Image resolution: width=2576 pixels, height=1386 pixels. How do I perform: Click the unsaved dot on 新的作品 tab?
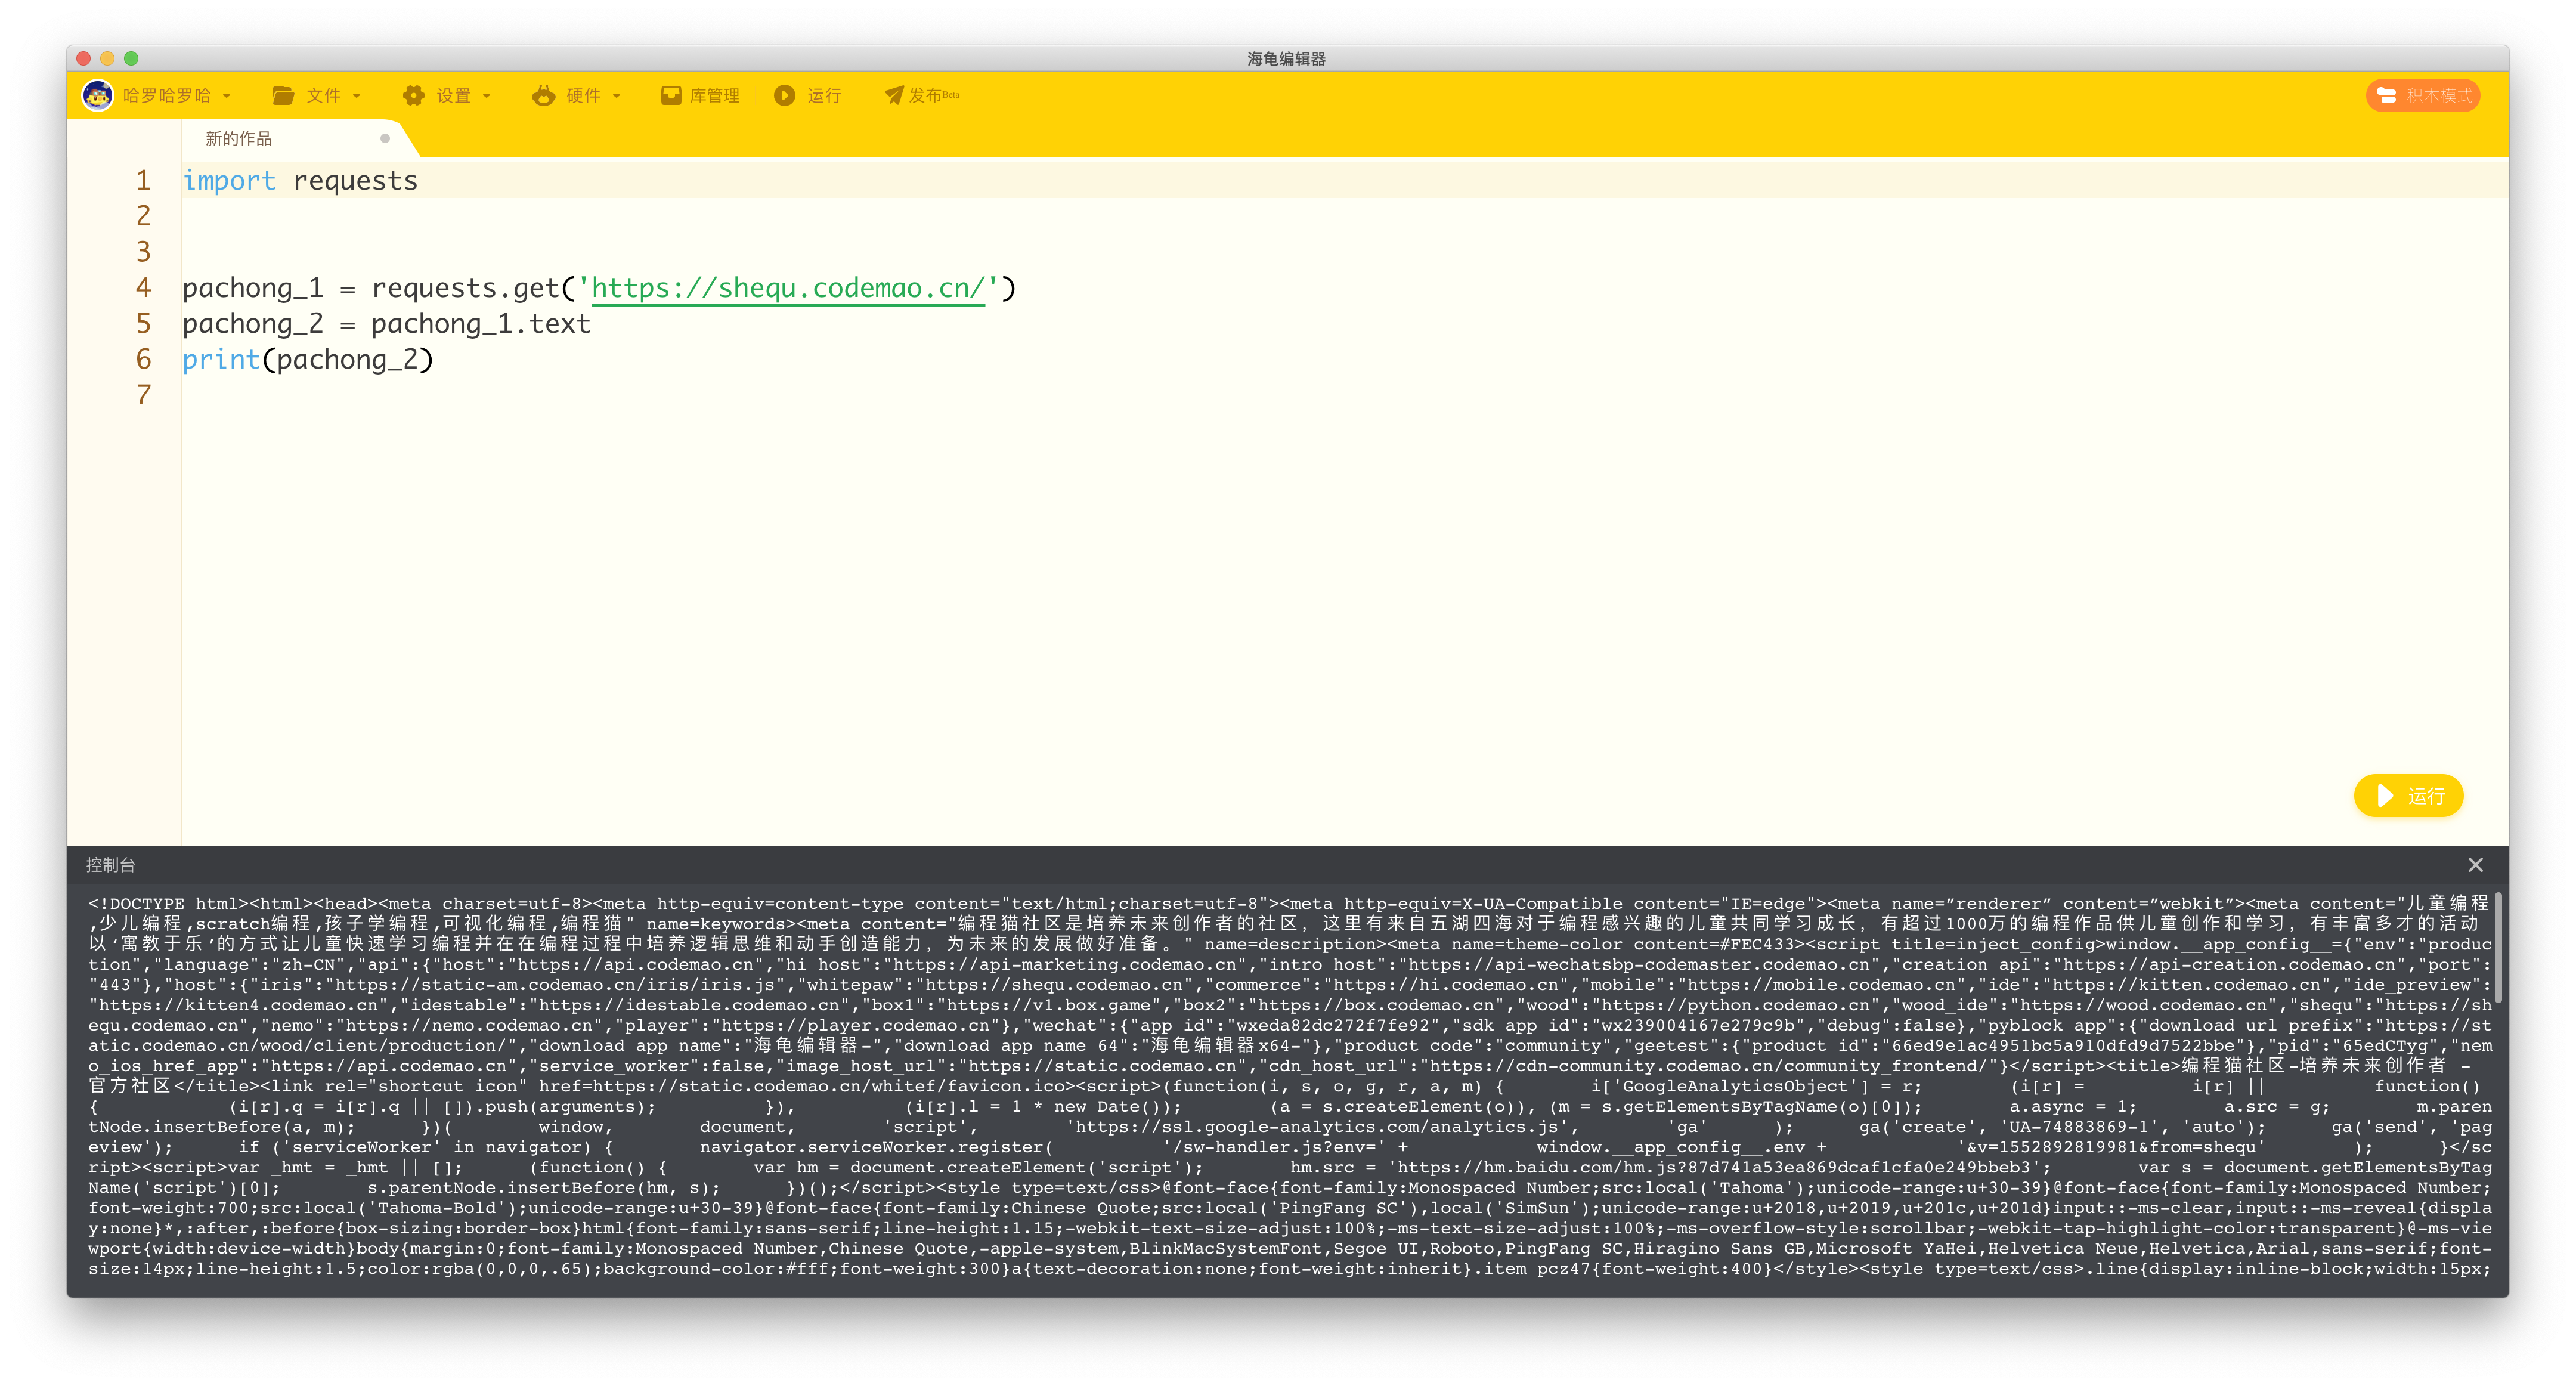(x=385, y=139)
